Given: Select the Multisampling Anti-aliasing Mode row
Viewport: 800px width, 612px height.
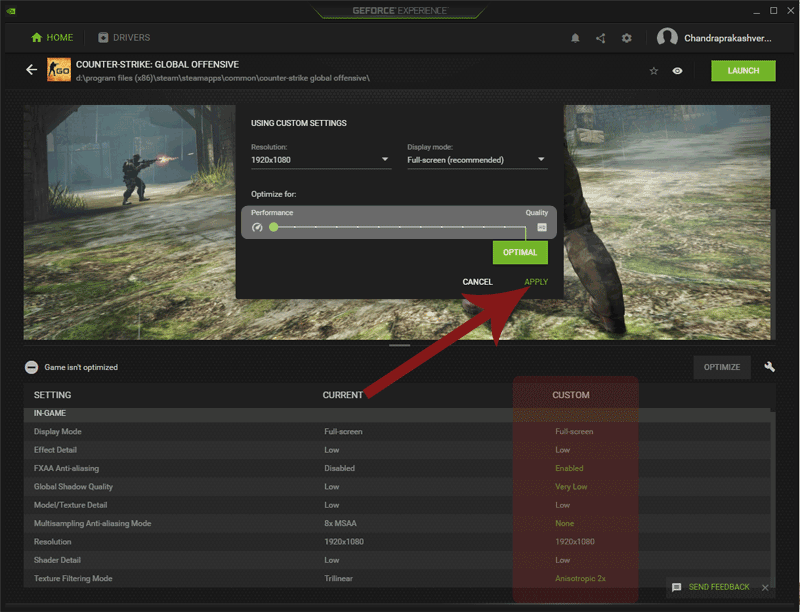Looking at the screenshot, I should tap(397, 523).
